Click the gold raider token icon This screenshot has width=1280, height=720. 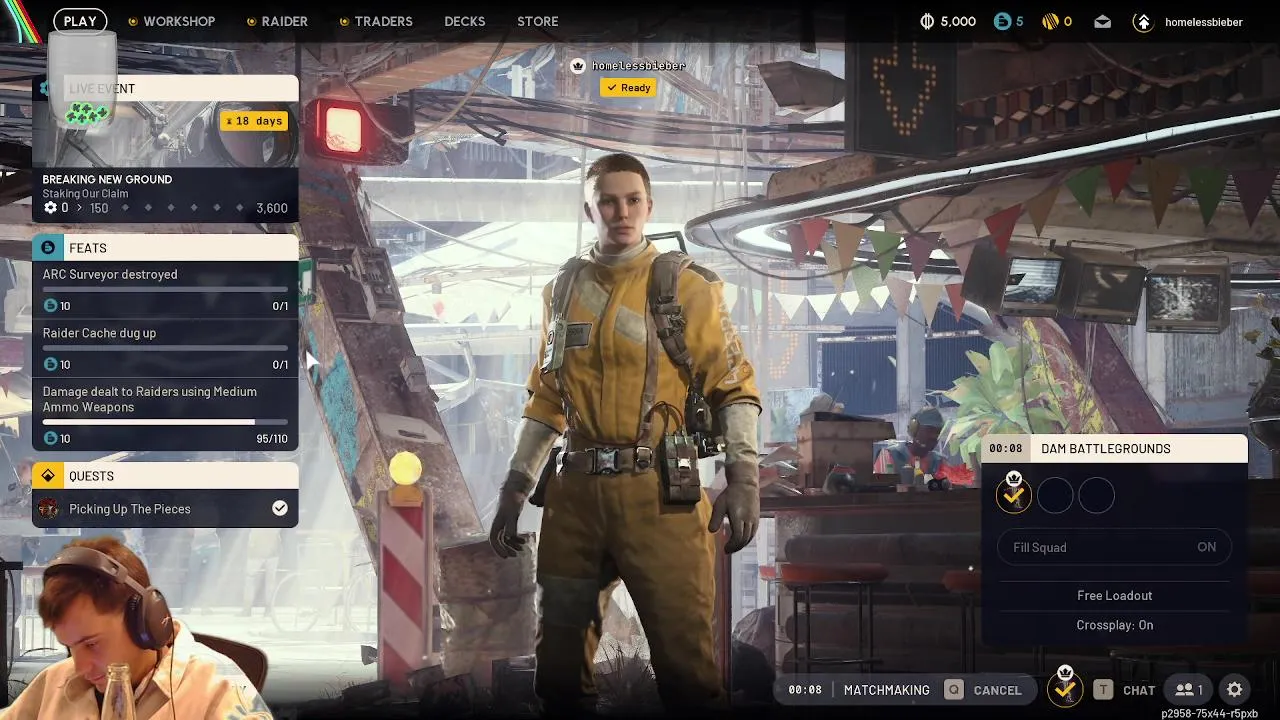(x=1050, y=21)
